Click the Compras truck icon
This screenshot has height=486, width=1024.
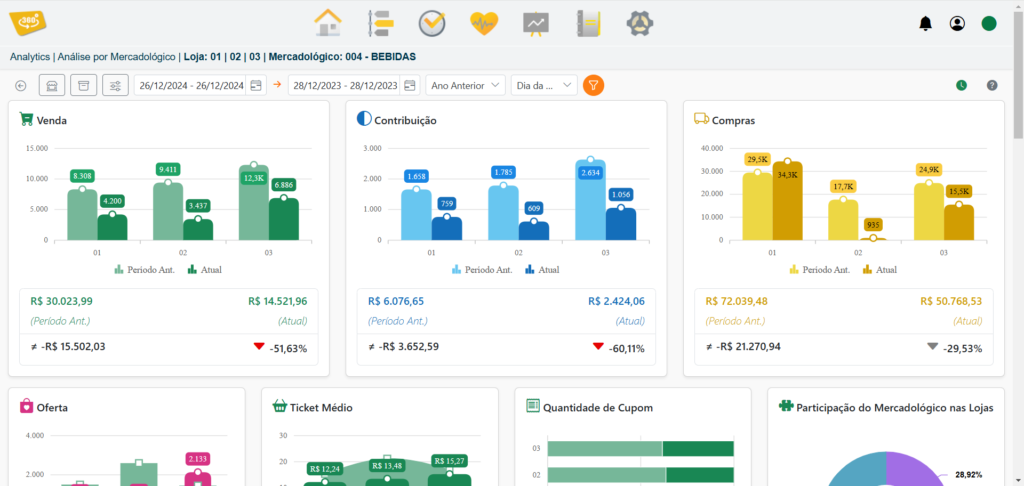(701, 119)
